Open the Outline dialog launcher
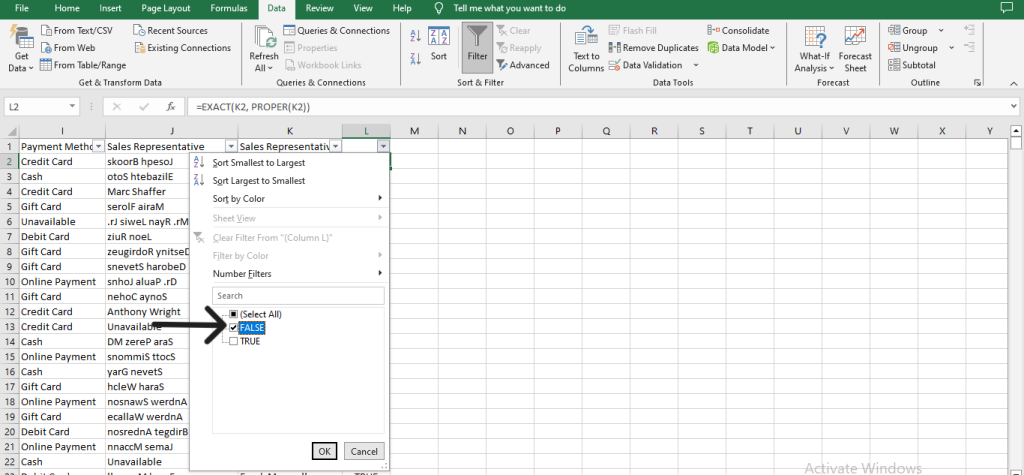This screenshot has width=1024, height=475. [x=978, y=83]
